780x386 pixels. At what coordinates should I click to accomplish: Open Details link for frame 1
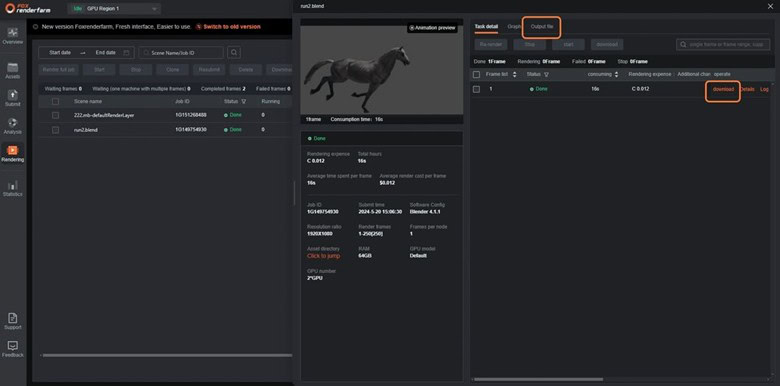(x=747, y=90)
